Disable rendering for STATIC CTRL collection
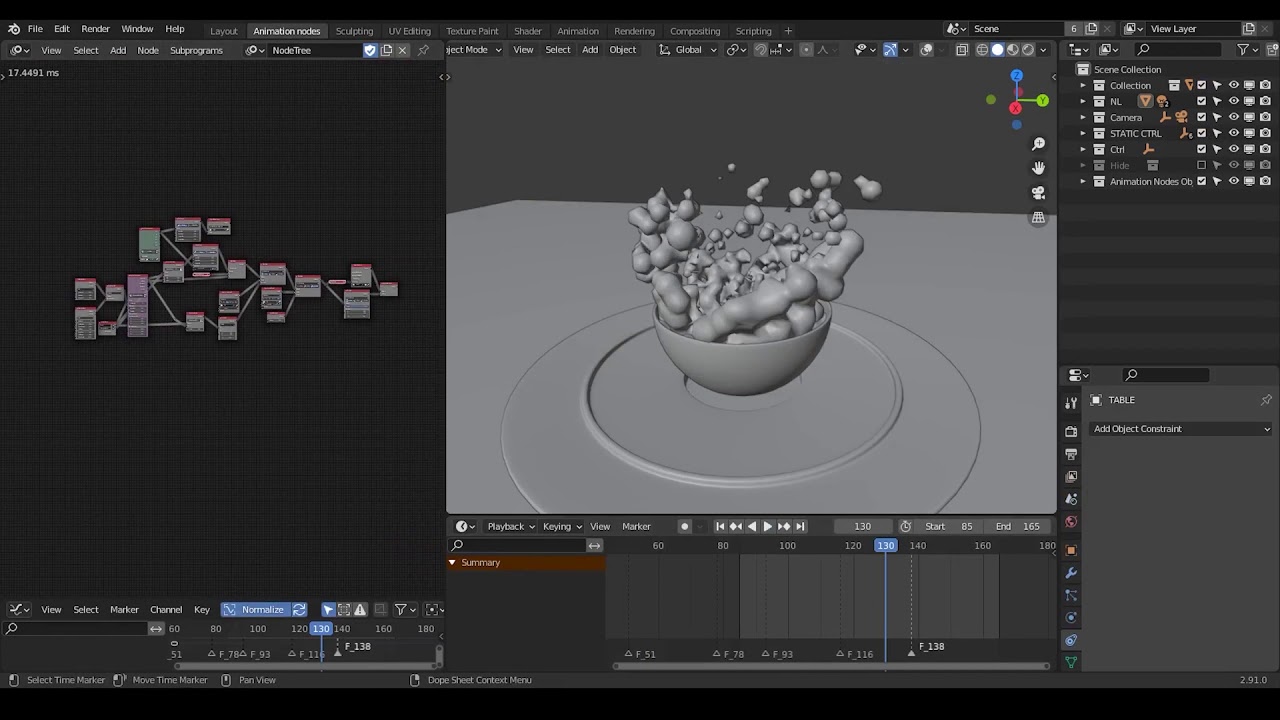The height and width of the screenshot is (720, 1280). (x=1266, y=133)
